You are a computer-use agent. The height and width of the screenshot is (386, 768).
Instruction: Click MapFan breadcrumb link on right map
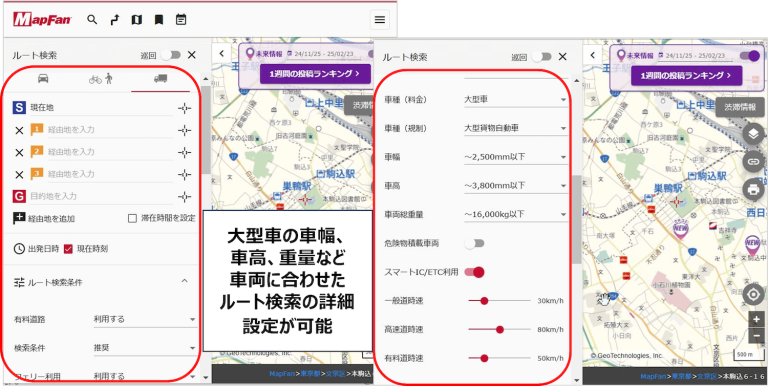[x=654, y=376]
